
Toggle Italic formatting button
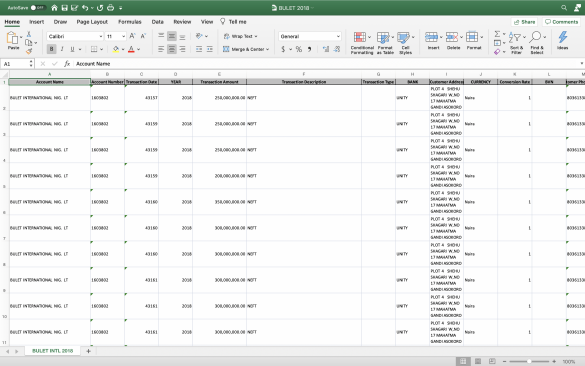coord(62,49)
